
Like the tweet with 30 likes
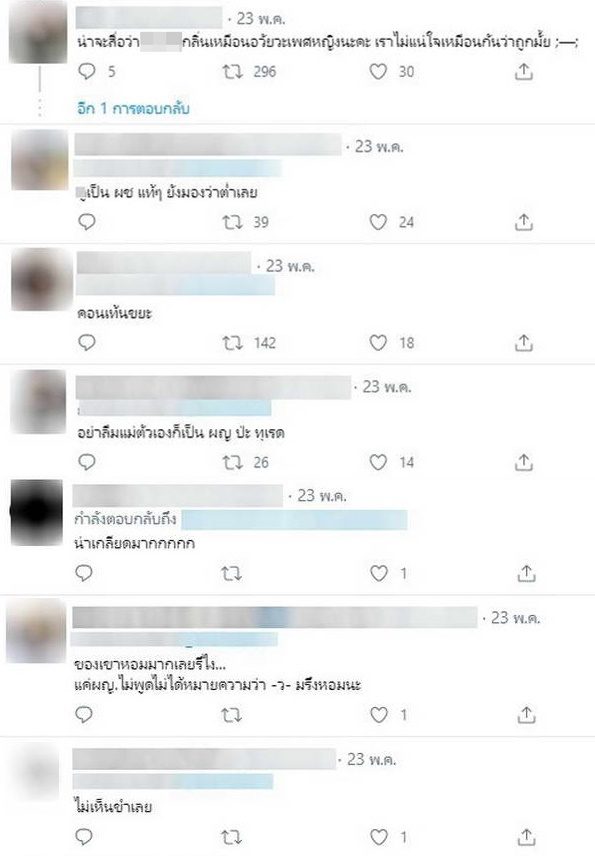point(378,72)
